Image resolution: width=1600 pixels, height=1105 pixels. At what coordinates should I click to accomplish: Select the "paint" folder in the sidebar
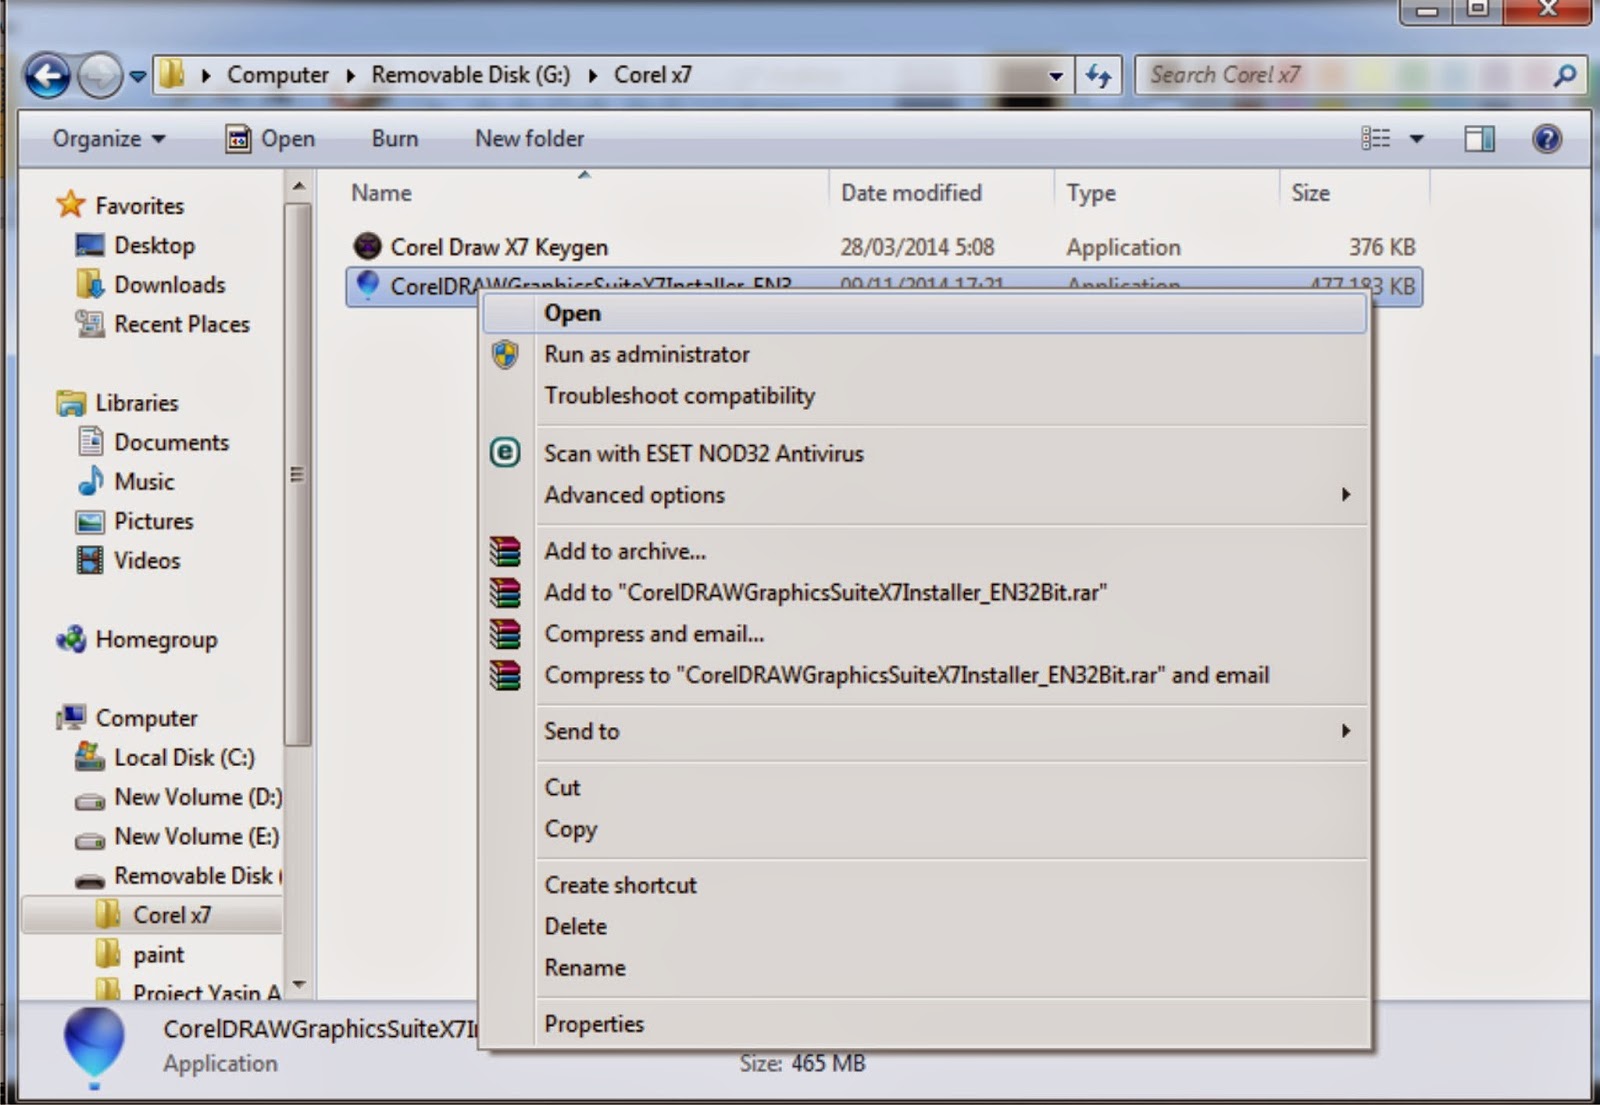pyautogui.click(x=159, y=954)
